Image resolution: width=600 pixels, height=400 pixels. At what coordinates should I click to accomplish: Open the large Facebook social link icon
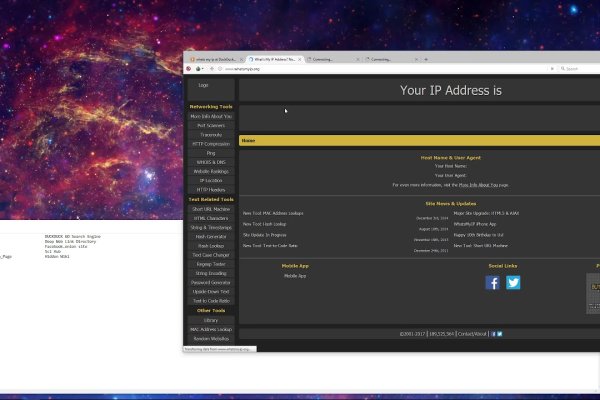[492, 283]
